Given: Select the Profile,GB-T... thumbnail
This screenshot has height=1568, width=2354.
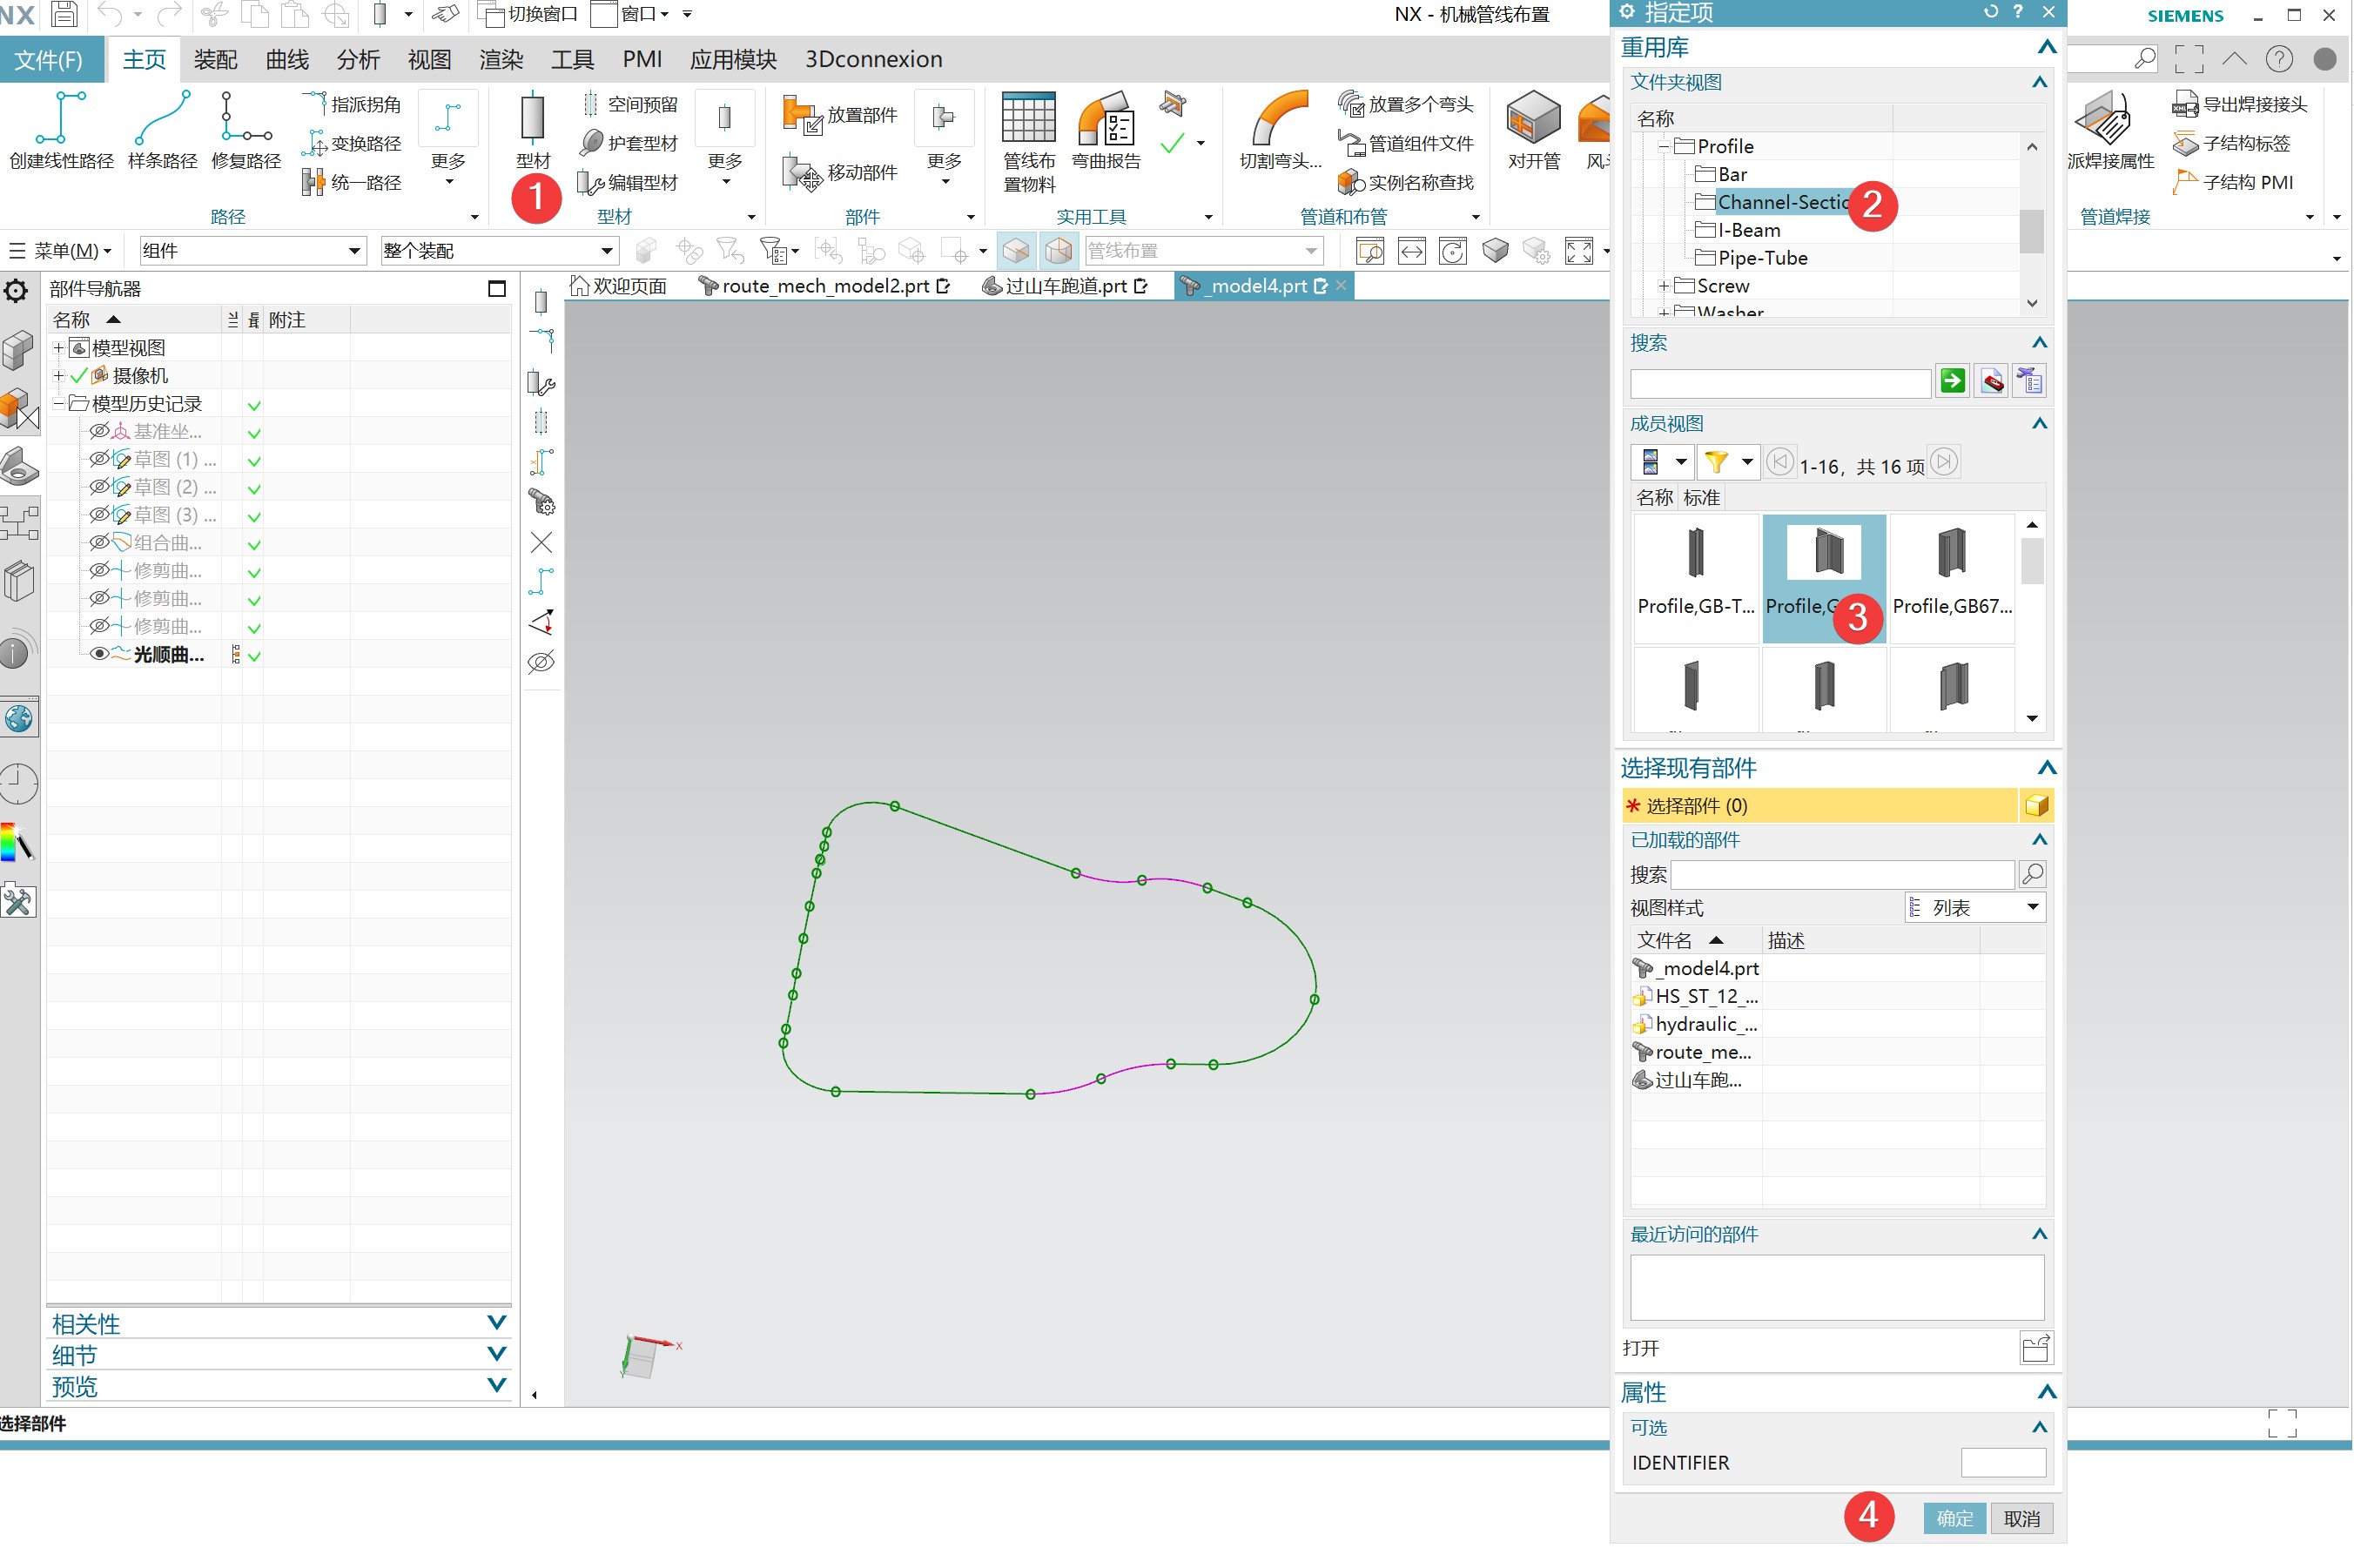Looking at the screenshot, I should pyautogui.click(x=1696, y=577).
